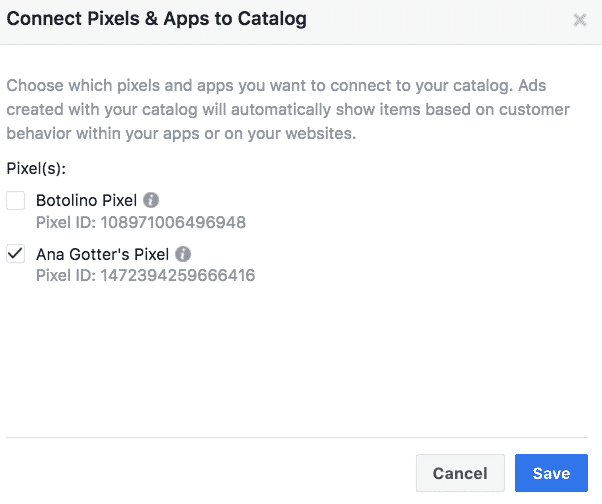The height and width of the screenshot is (504, 602).
Task: Uncheck the Ana Gotter's Pixel checkbox
Action: 16,254
